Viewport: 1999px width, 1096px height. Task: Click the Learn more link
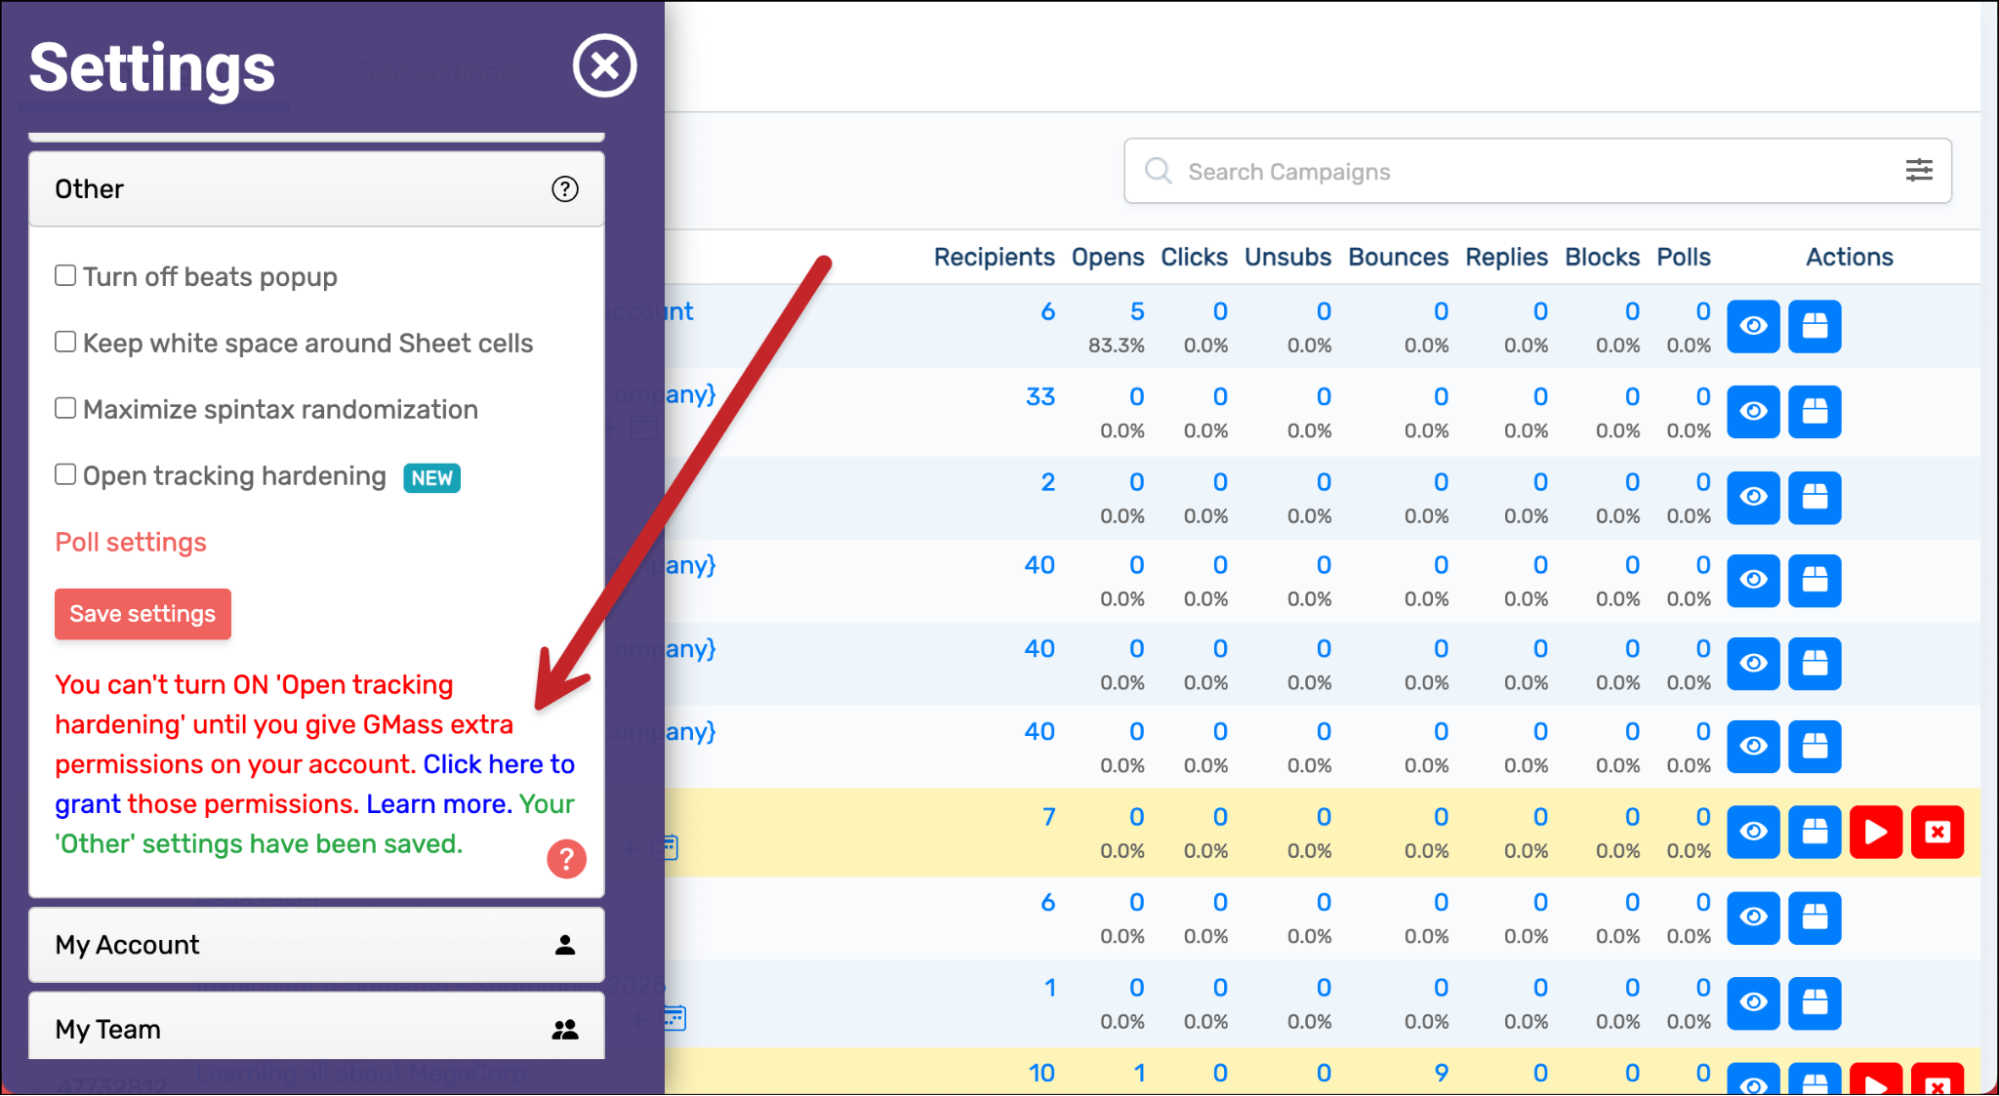(x=437, y=804)
